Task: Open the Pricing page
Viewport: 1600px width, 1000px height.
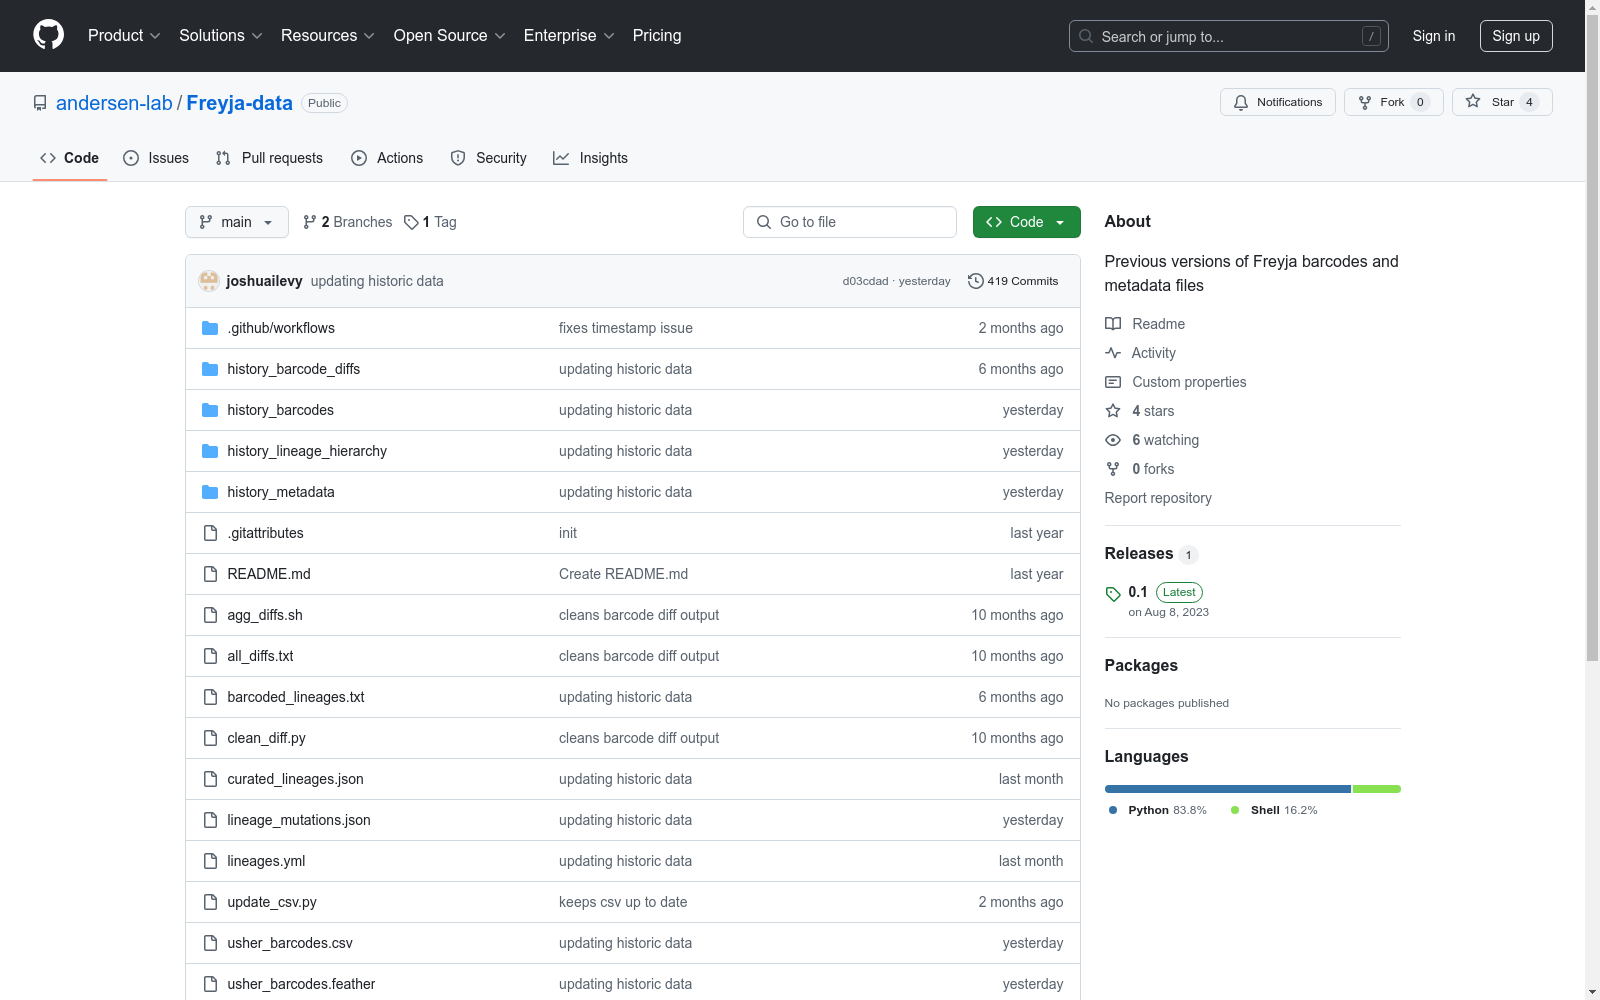Action: [x=657, y=36]
